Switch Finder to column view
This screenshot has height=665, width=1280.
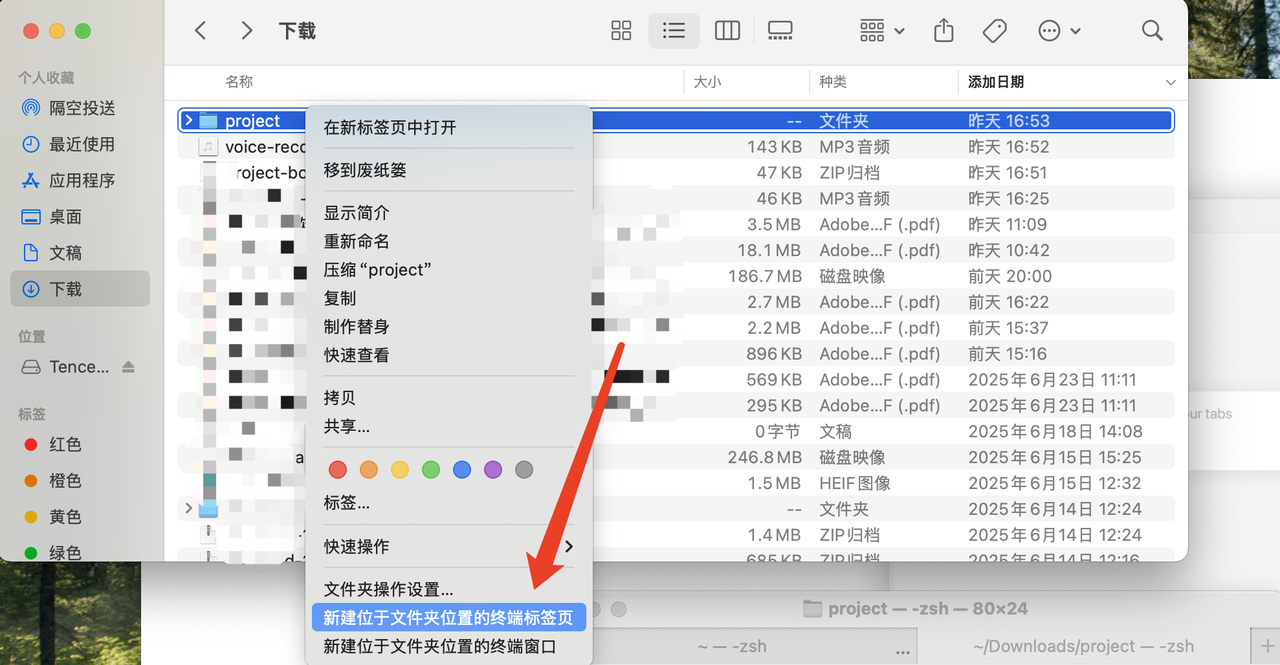(x=727, y=31)
